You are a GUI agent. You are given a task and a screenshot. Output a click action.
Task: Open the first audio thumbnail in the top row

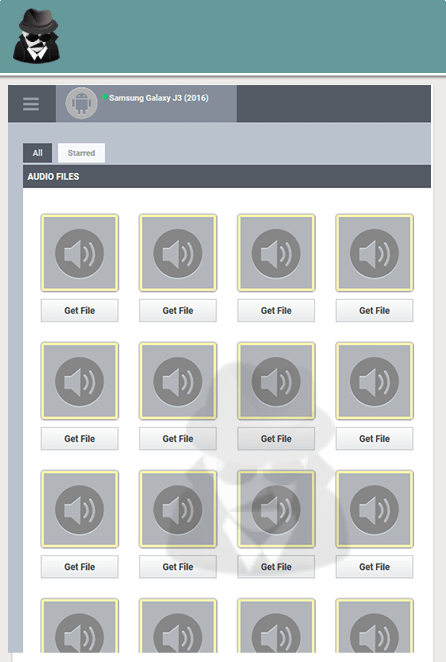coord(79,253)
